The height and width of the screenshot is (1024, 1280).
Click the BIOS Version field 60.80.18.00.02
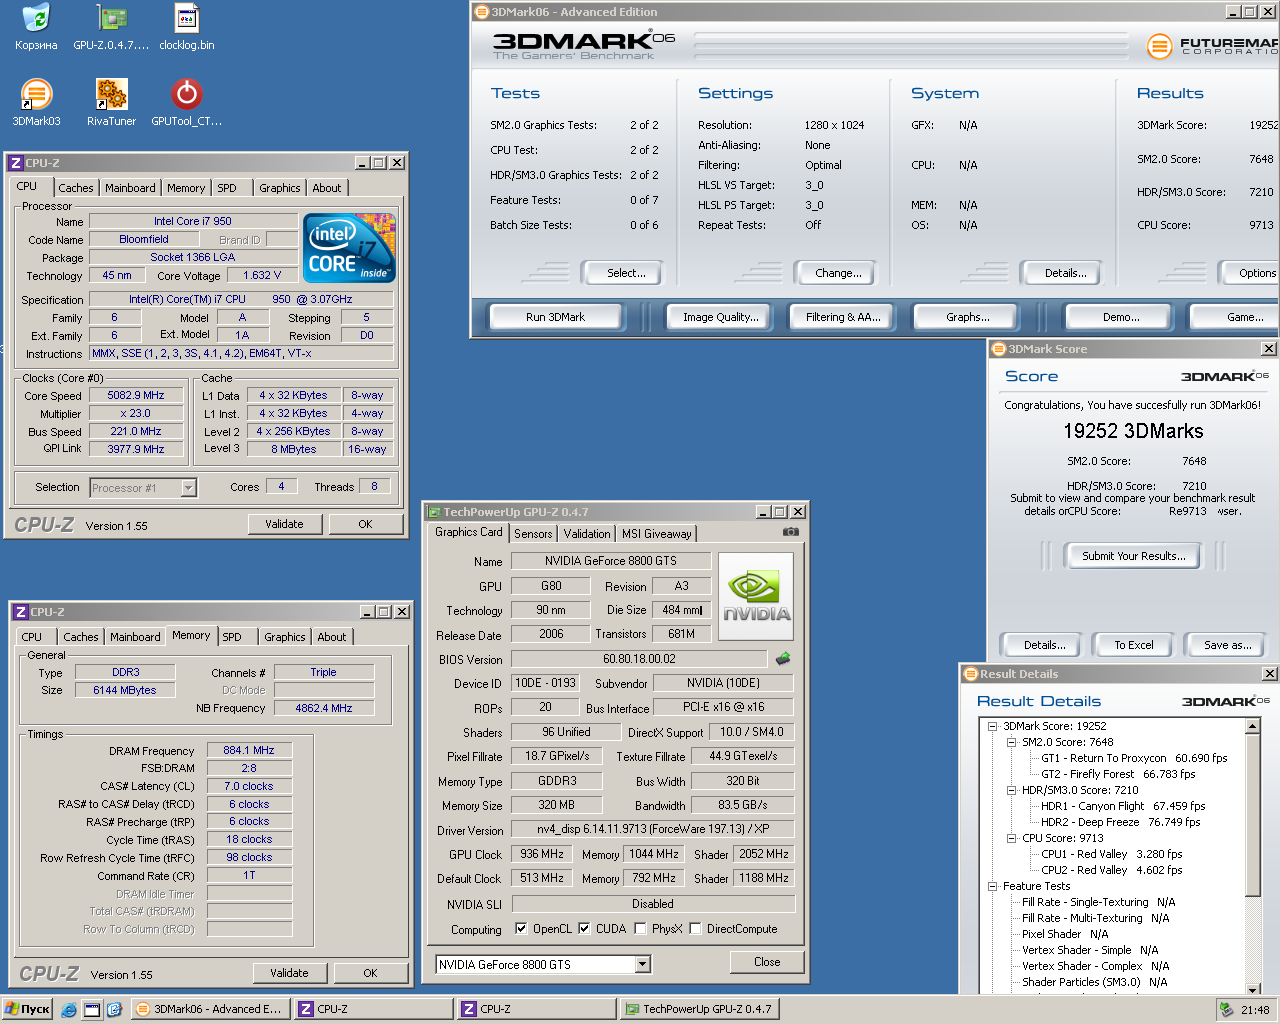click(x=640, y=659)
